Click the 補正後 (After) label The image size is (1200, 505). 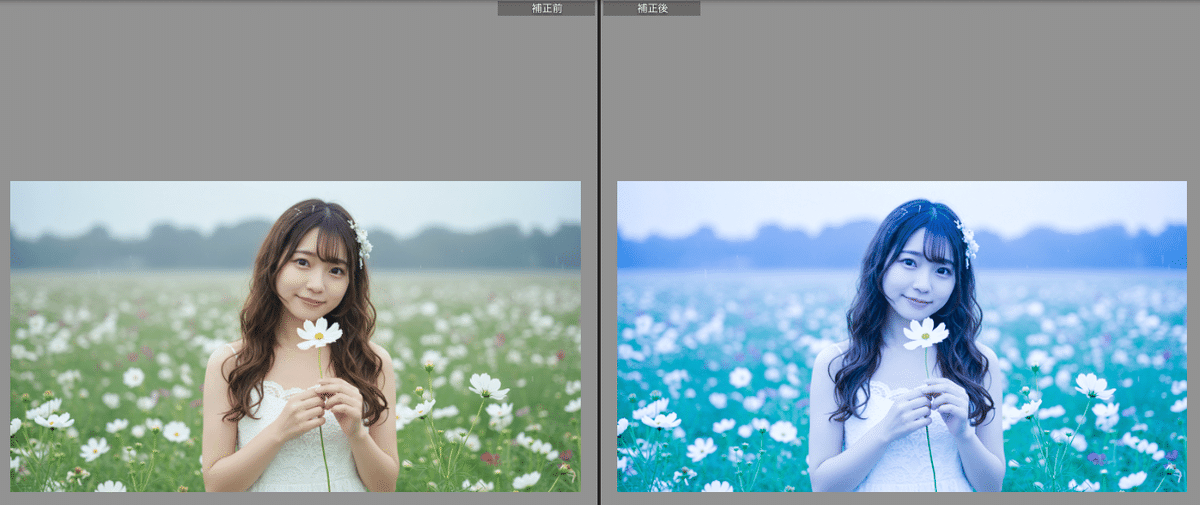tap(652, 8)
